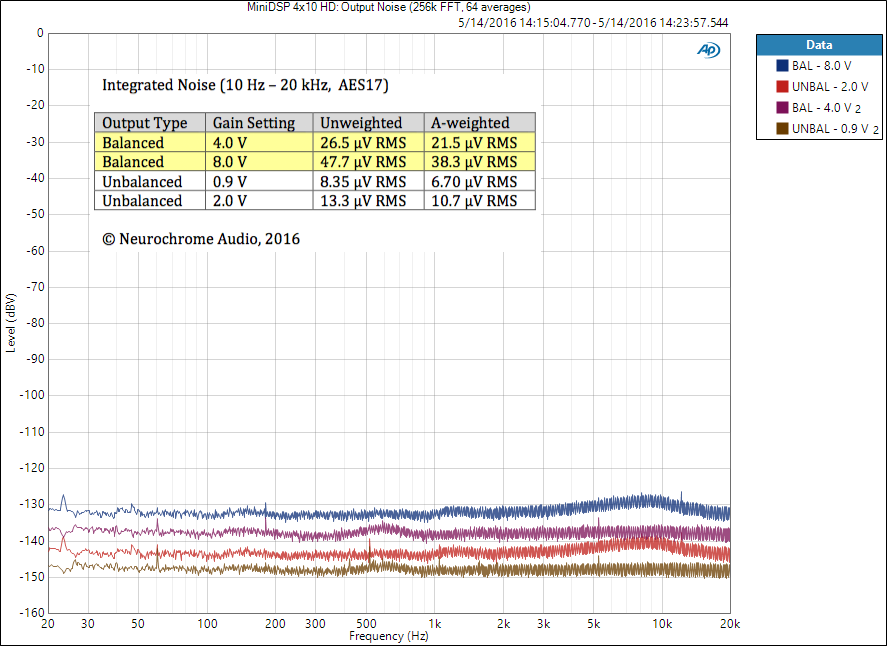This screenshot has height=646, width=887.
Task: Click the Unweighted column header
Action: click(x=368, y=123)
